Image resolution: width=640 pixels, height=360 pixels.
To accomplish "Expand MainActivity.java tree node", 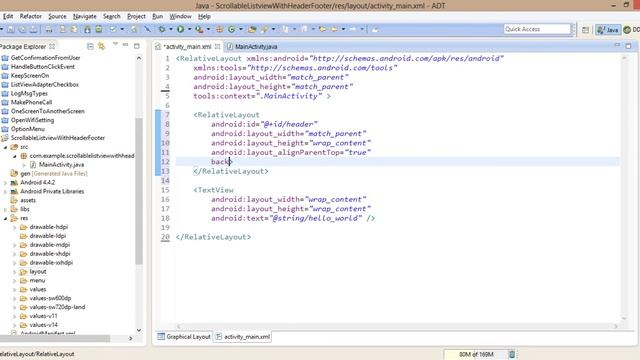I will coord(24,165).
